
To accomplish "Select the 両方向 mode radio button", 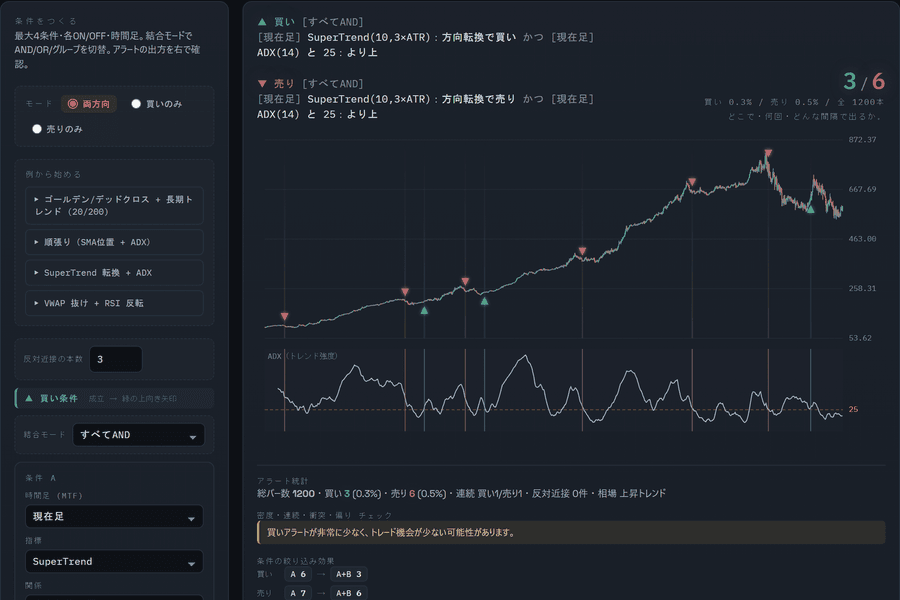I will coord(89,104).
